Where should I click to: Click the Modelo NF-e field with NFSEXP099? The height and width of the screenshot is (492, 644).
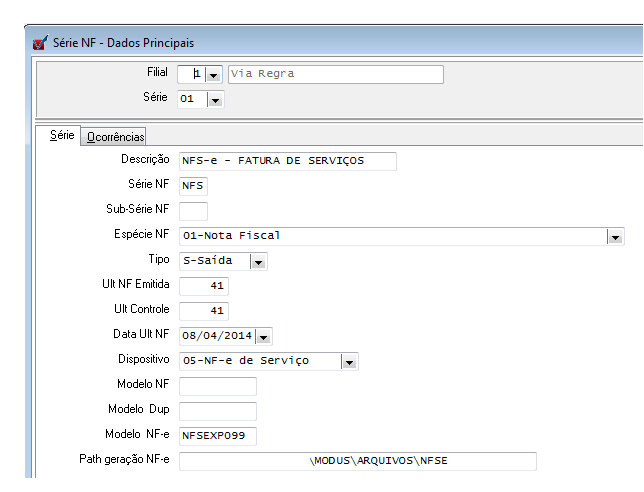point(218,436)
